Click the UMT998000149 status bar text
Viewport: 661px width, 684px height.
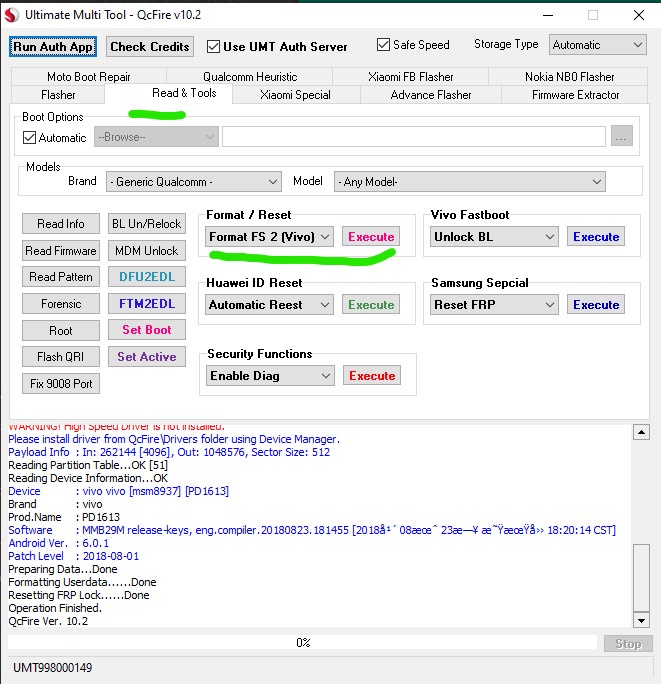coord(52,667)
